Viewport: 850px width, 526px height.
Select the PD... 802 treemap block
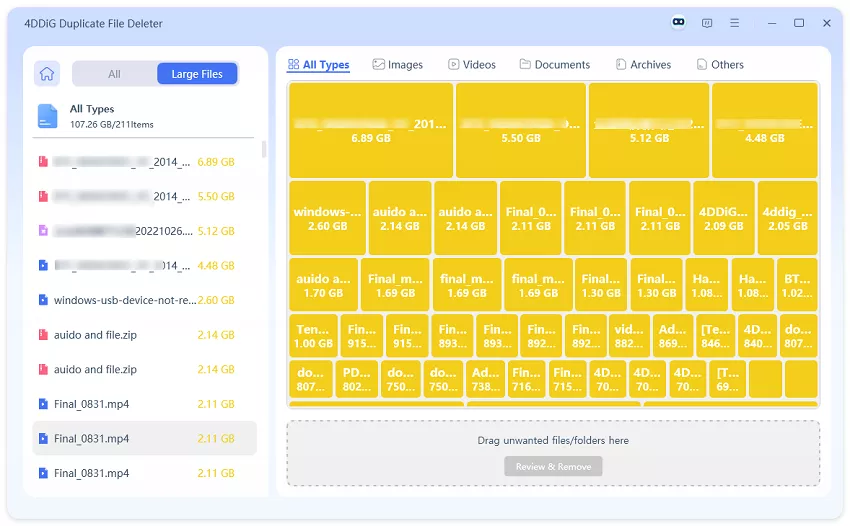point(357,379)
